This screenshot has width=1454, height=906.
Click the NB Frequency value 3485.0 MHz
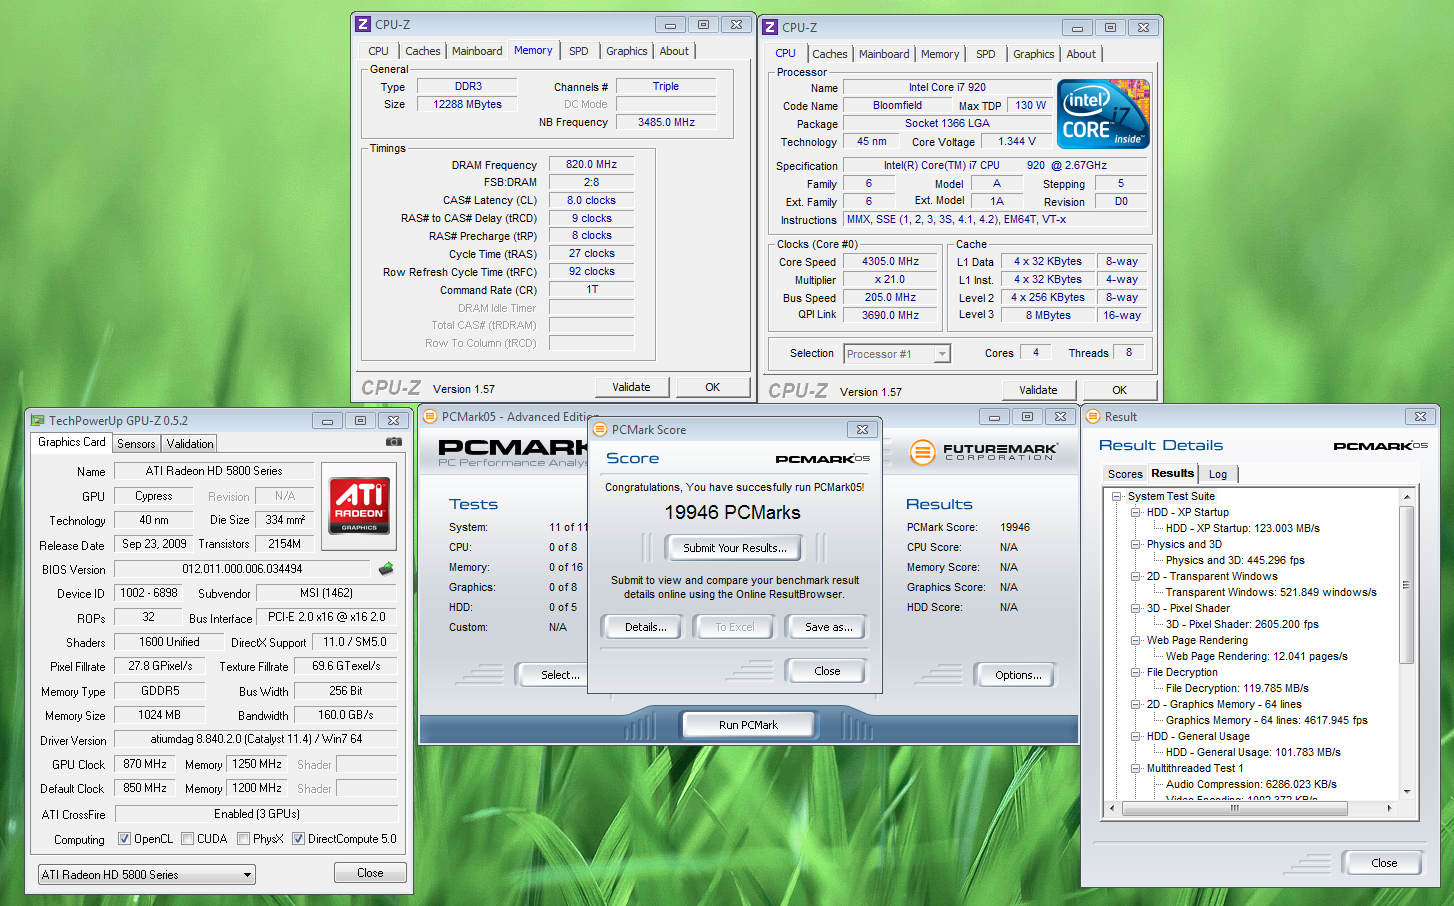(666, 122)
